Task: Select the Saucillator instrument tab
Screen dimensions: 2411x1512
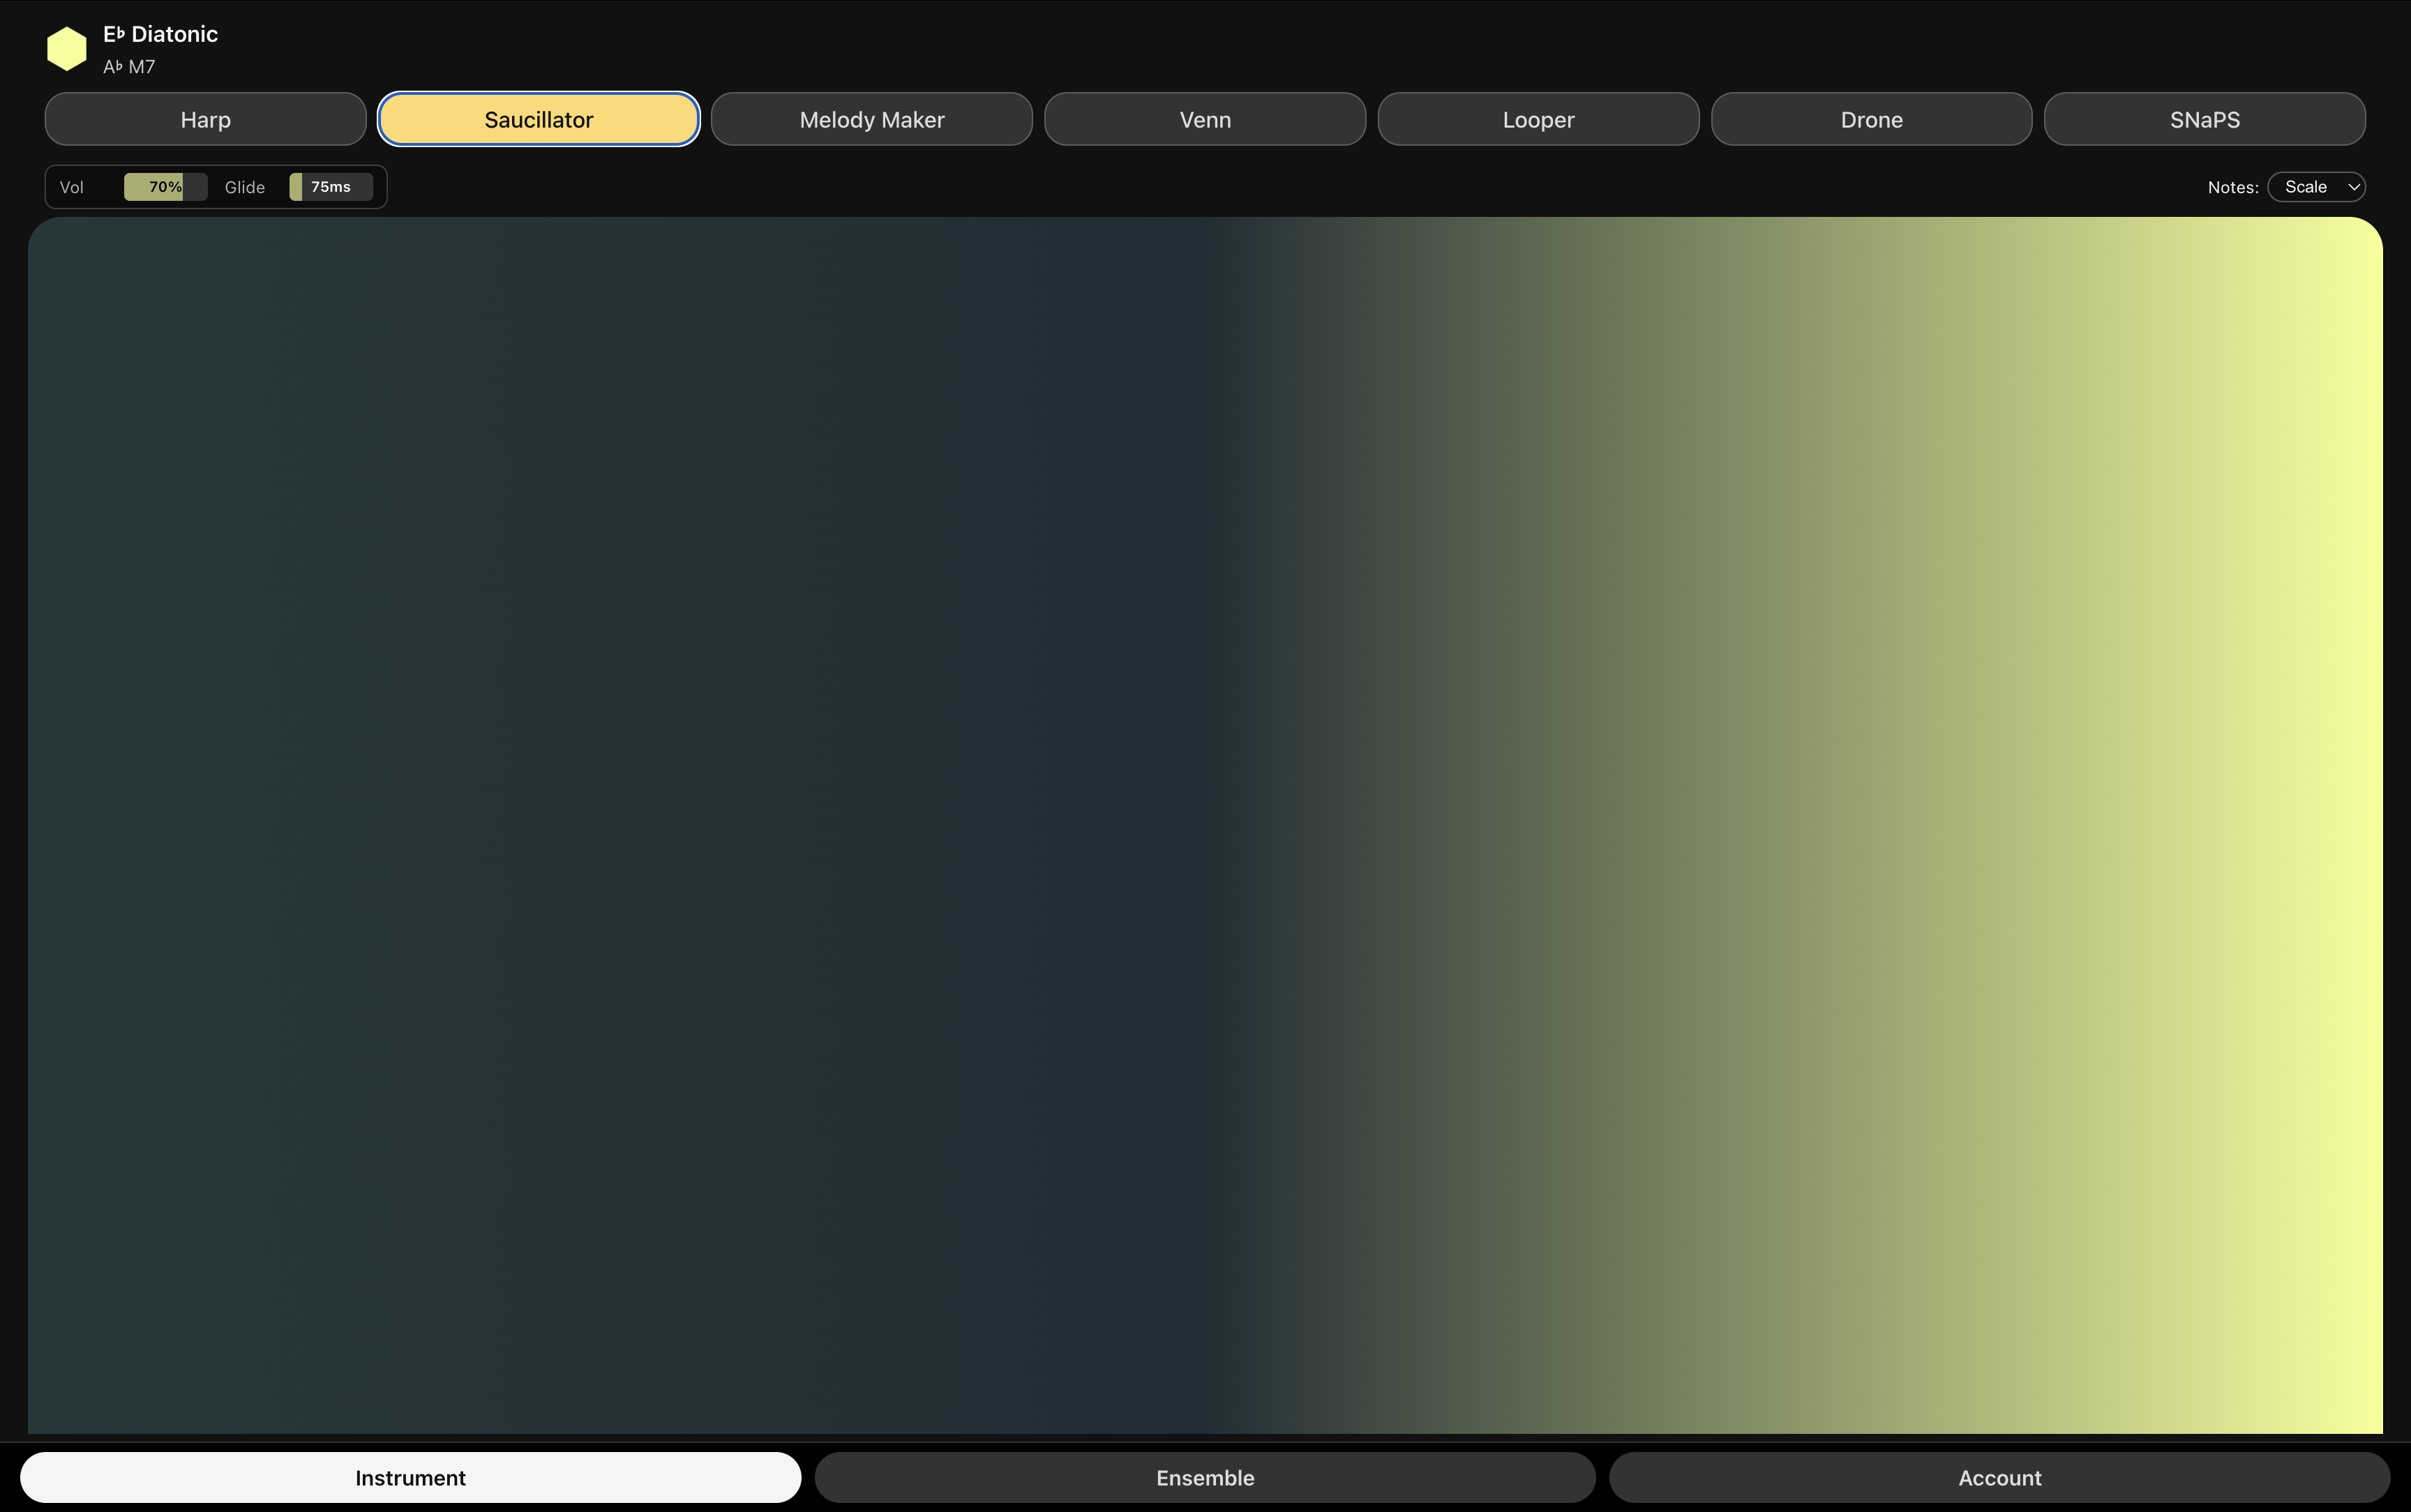Action: [538, 120]
